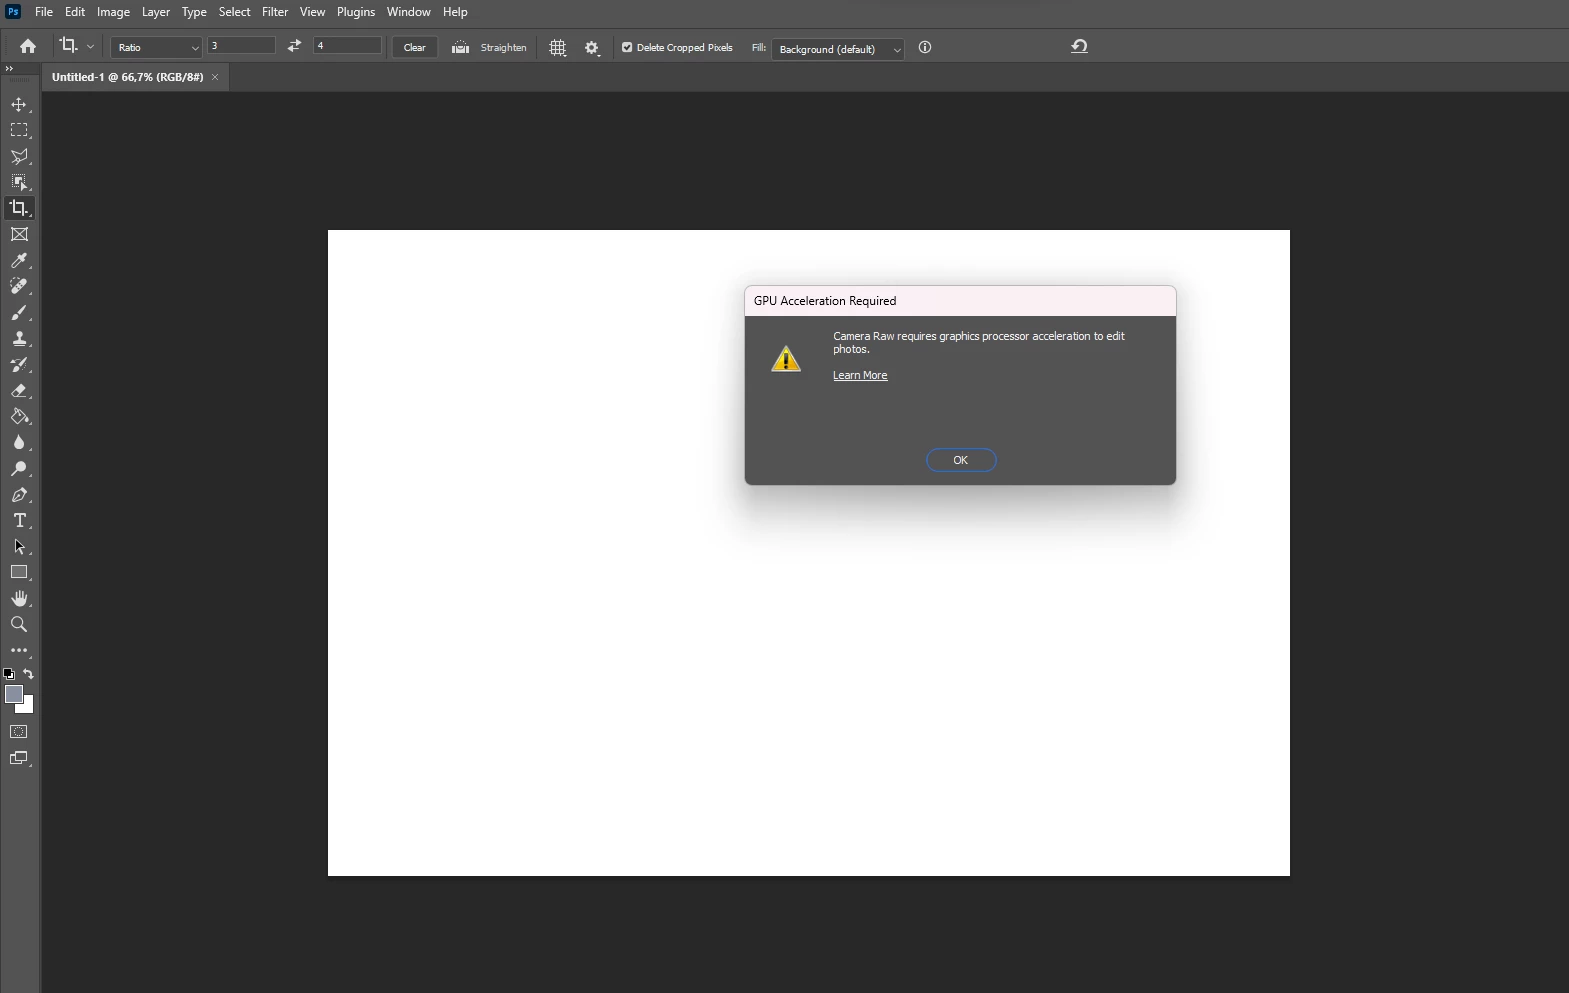Open the Image menu

coord(113,12)
